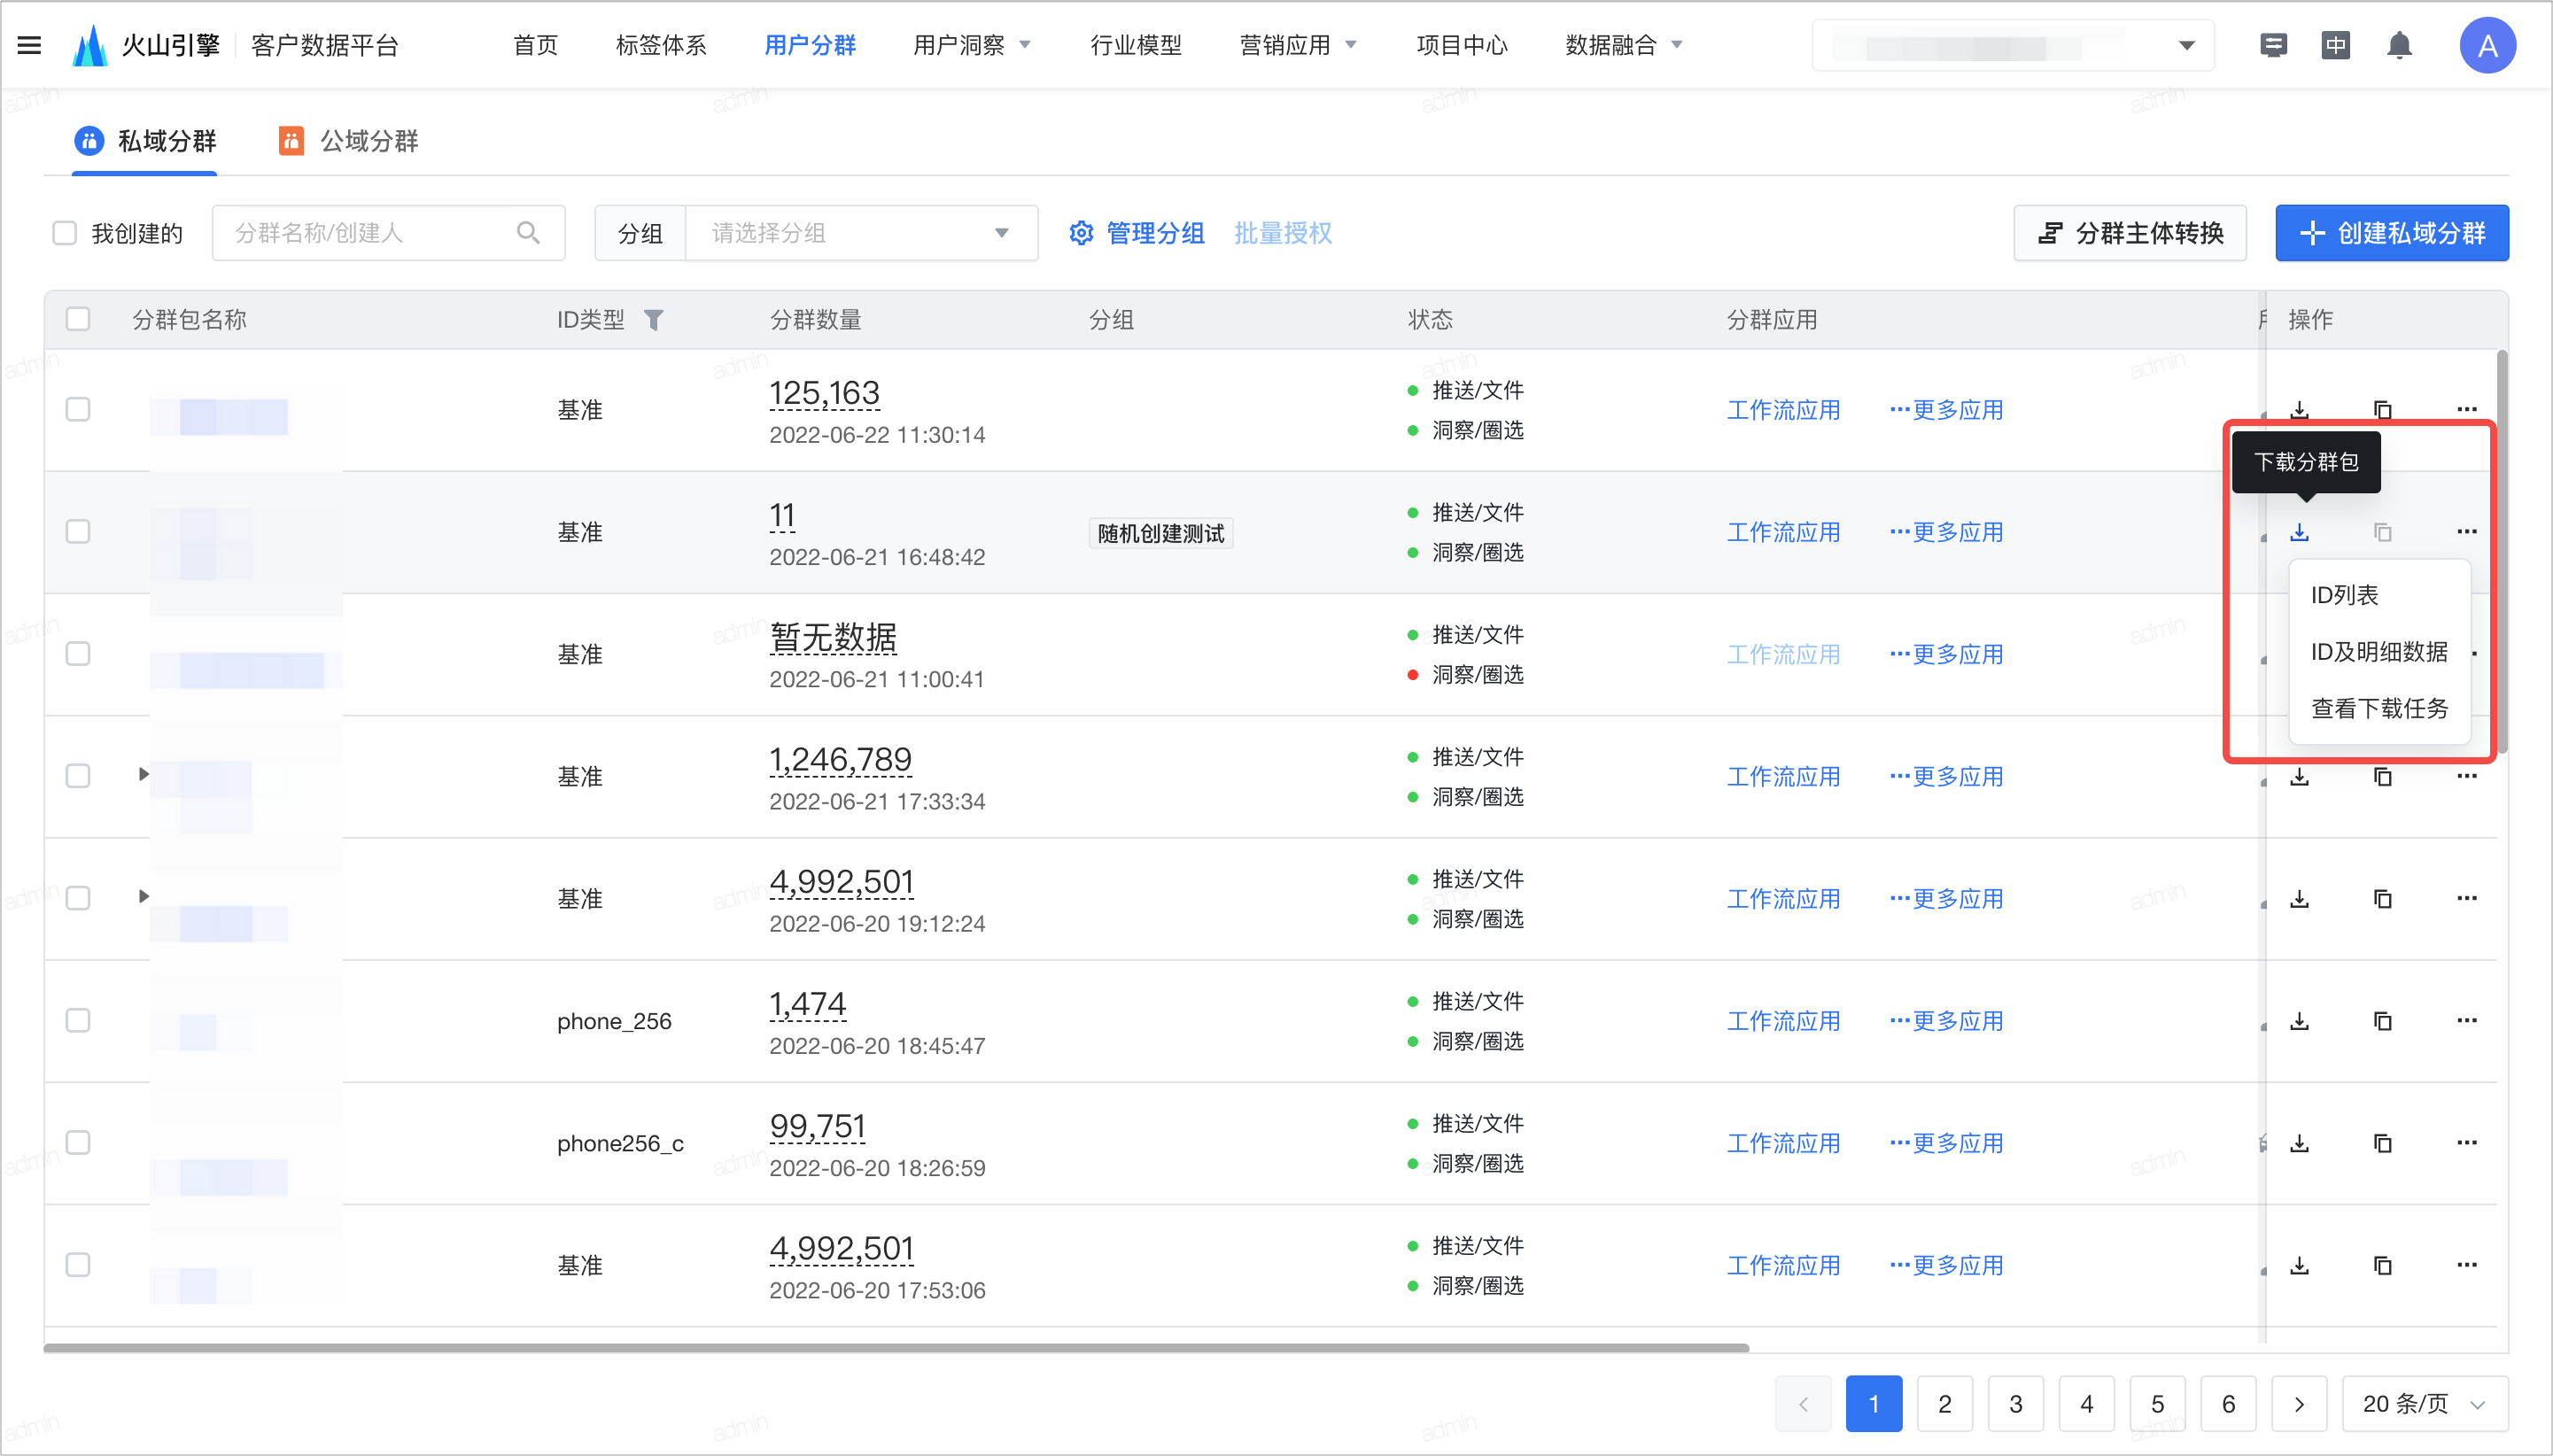This screenshot has height=1456, width=2553.
Task: Download the 2022-06-20 17:53:06 segment
Action: [2299, 1266]
